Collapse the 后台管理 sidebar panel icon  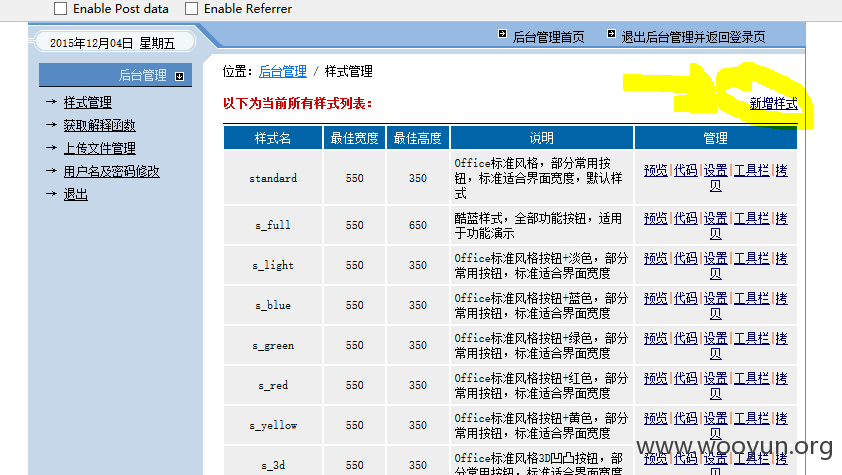tap(179, 76)
